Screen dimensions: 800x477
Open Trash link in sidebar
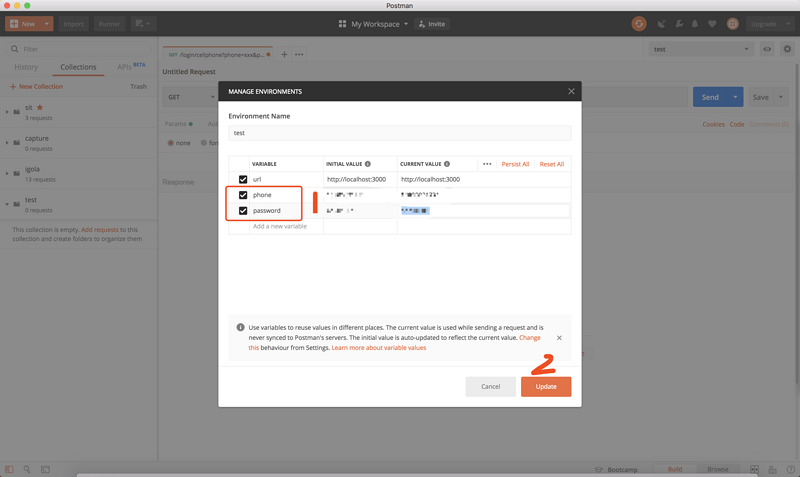click(x=138, y=87)
